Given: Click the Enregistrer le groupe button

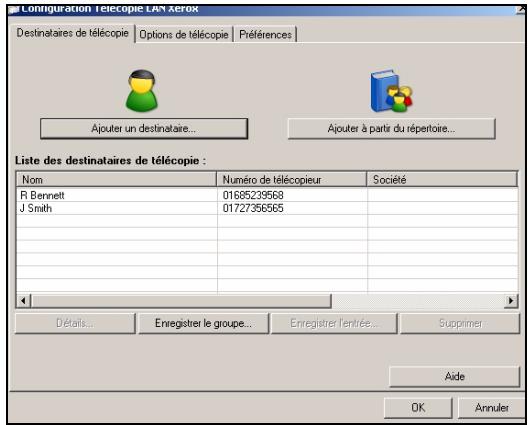Looking at the screenshot, I should point(203,323).
